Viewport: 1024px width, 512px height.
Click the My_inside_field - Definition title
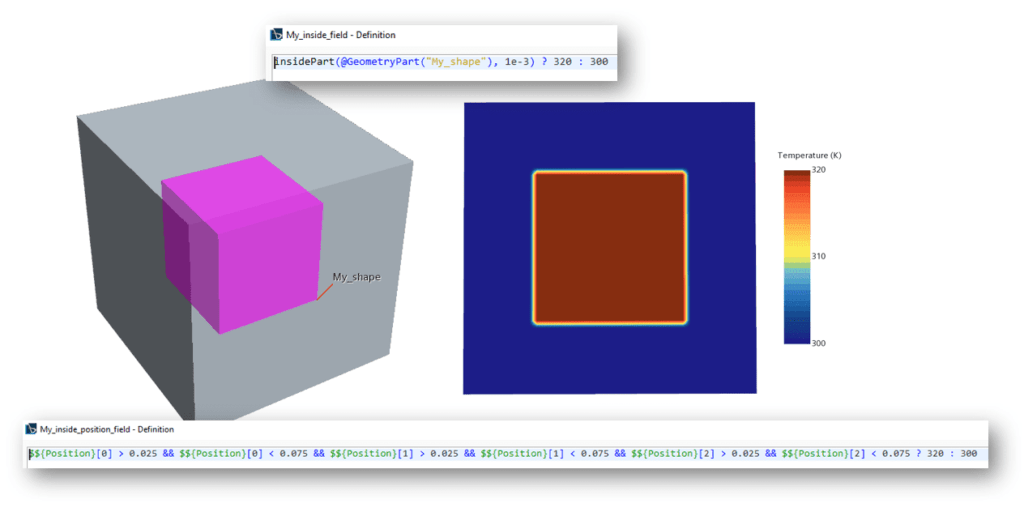(x=340, y=35)
